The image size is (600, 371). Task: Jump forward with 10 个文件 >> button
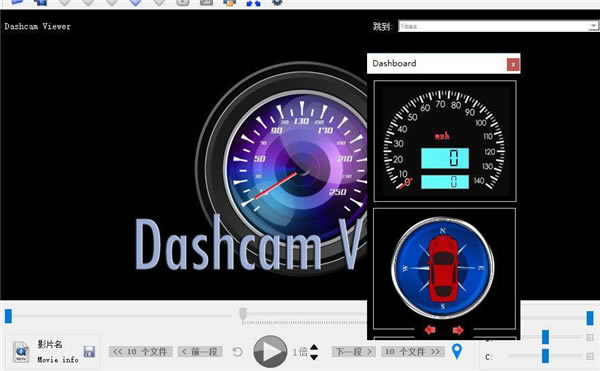(x=412, y=351)
